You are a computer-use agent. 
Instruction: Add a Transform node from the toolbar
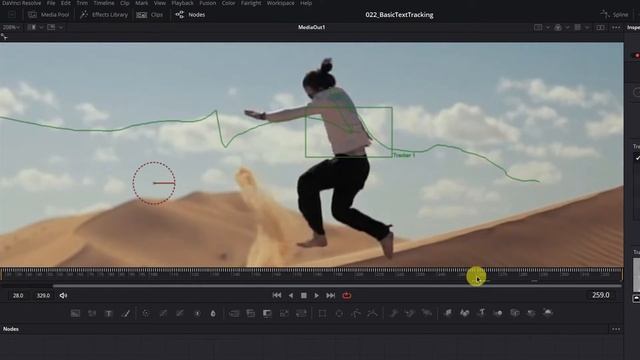coord(301,313)
